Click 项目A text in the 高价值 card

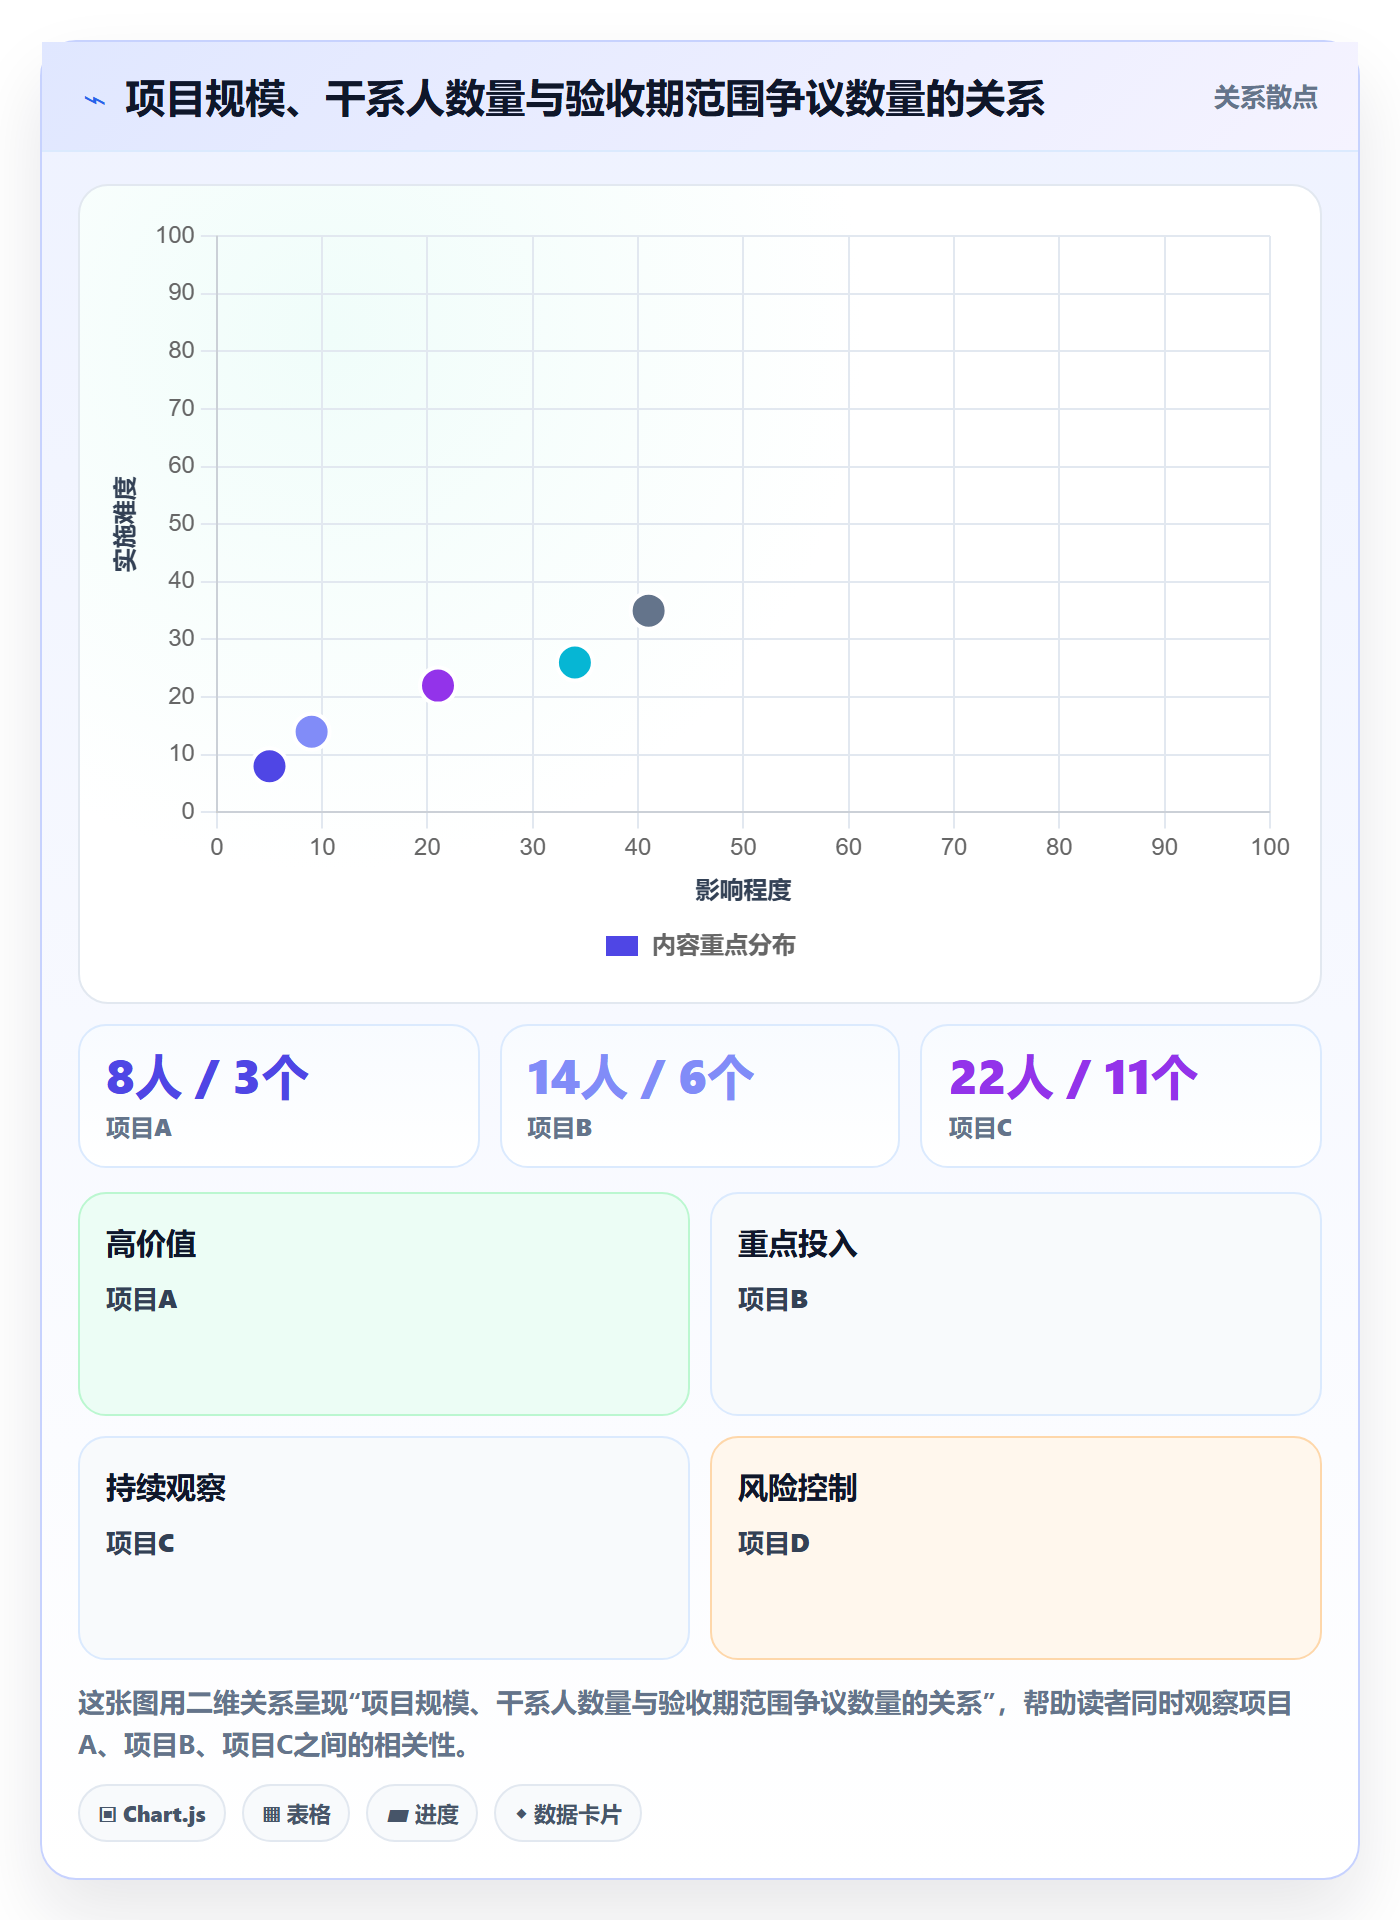(141, 1299)
